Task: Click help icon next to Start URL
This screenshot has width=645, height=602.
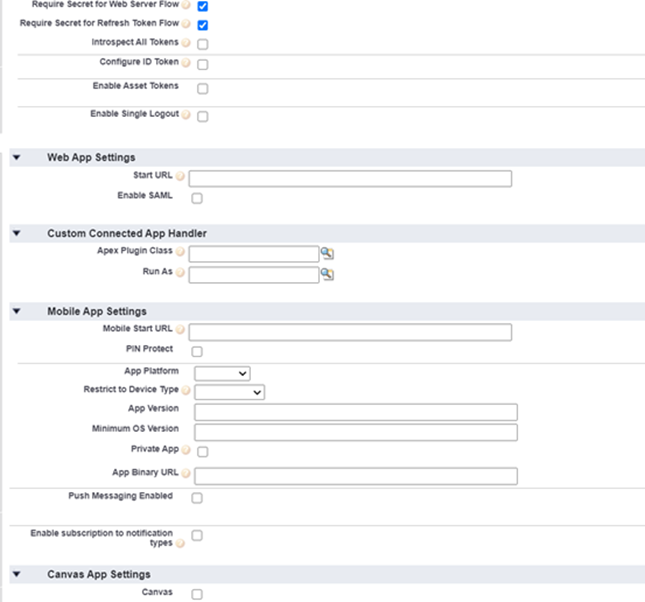Action: 181,178
